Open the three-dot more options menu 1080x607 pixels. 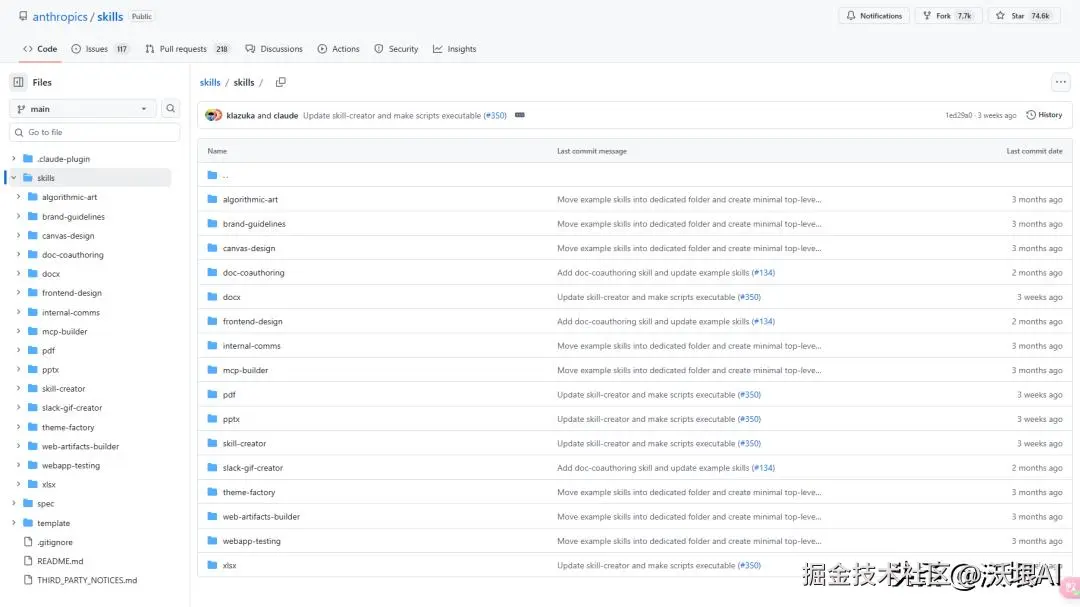[x=1060, y=82]
